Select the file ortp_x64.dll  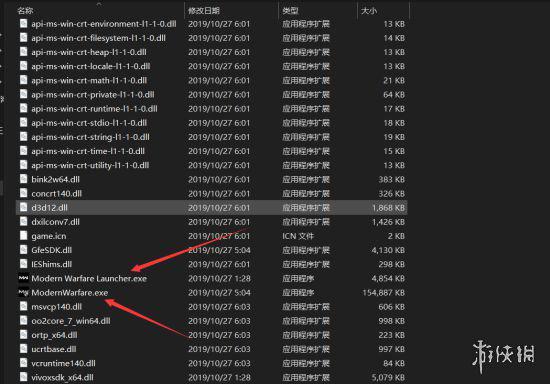click(x=54, y=335)
